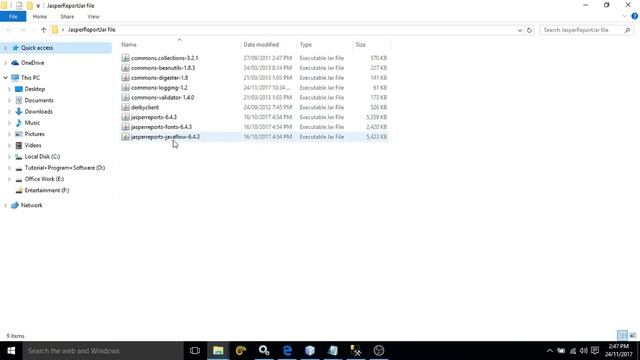Select the commons-digester-1.8 file

coord(160,78)
